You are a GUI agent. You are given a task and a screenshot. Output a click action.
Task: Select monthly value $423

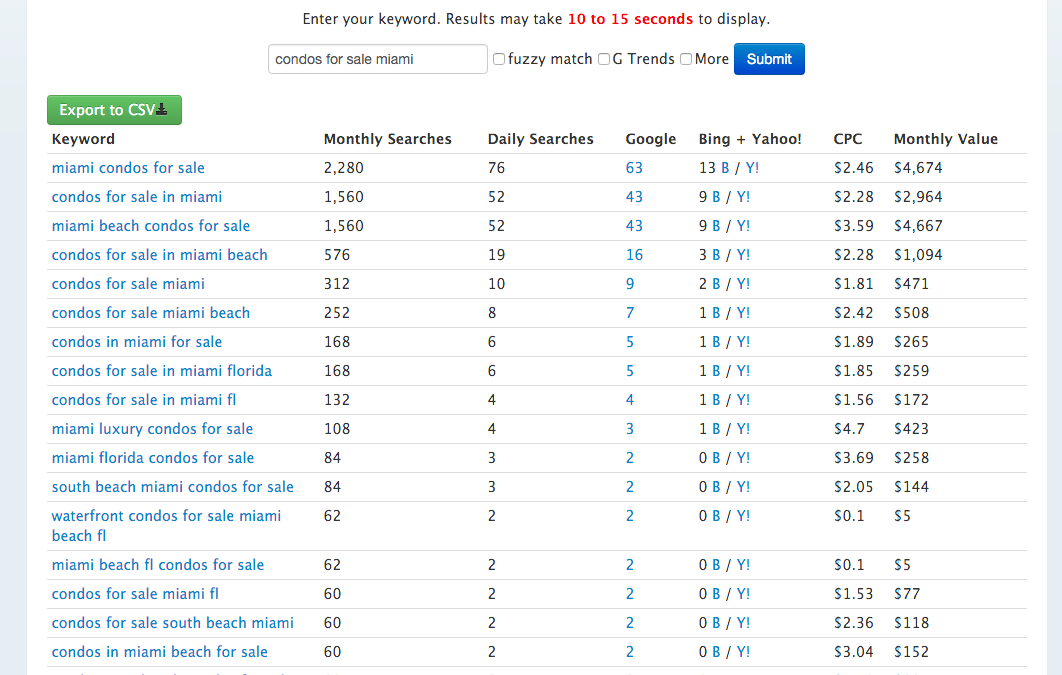911,430
